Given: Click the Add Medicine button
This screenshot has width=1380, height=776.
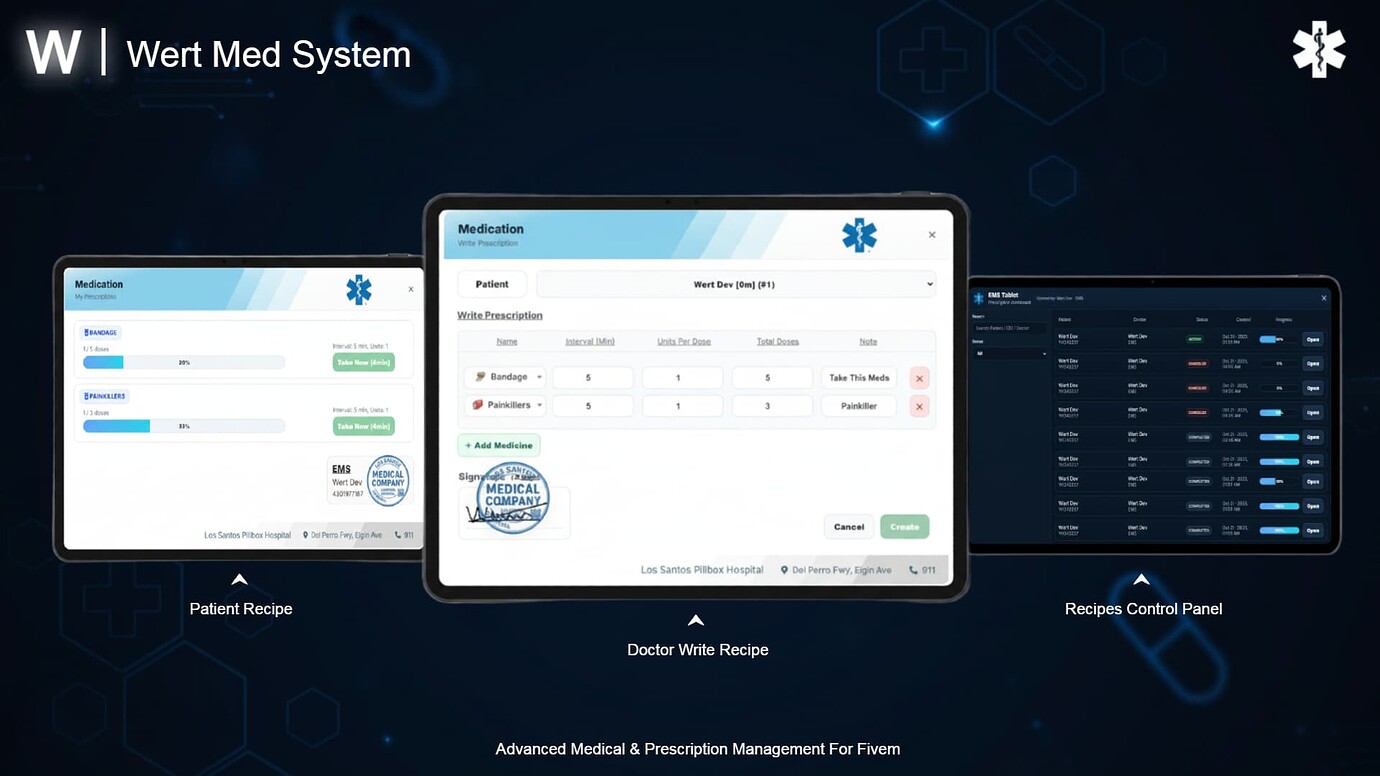Looking at the screenshot, I should tap(498, 444).
